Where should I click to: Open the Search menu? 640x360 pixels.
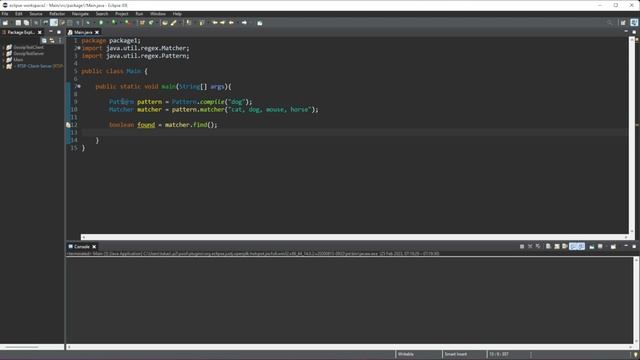tap(102, 14)
